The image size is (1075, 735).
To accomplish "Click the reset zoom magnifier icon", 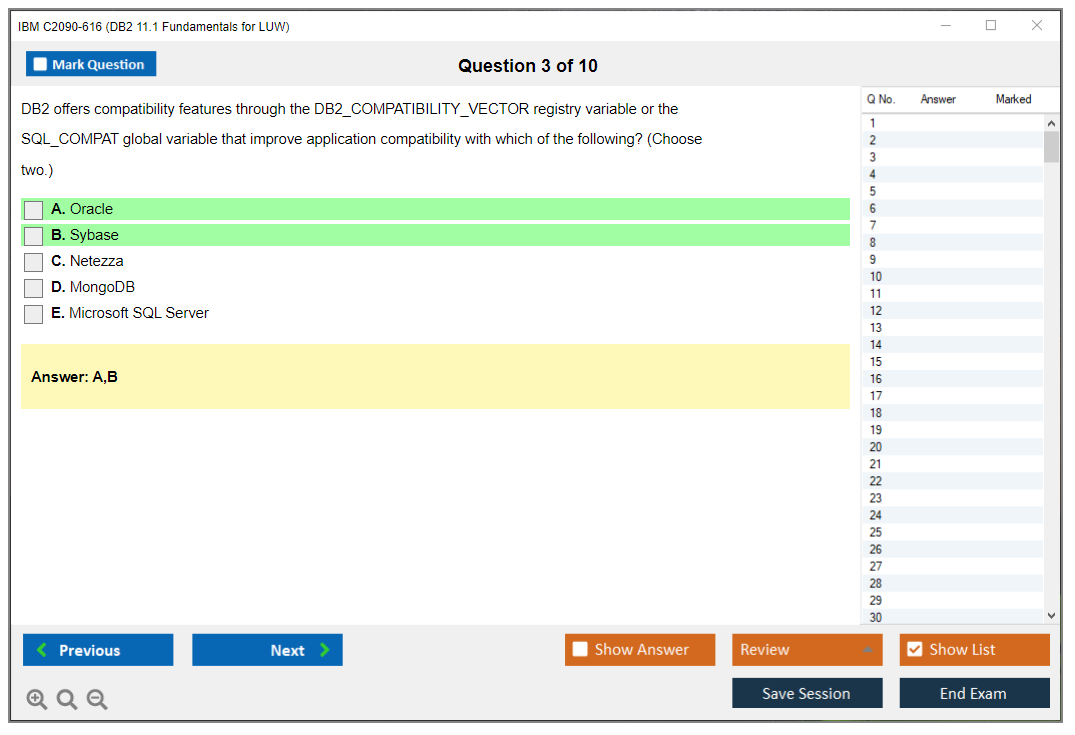I will [67, 700].
